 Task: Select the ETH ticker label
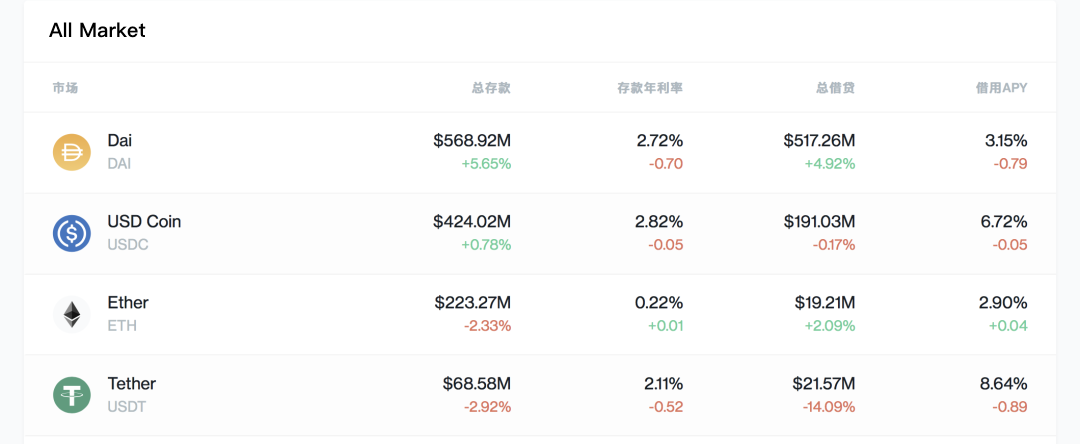click(122, 326)
